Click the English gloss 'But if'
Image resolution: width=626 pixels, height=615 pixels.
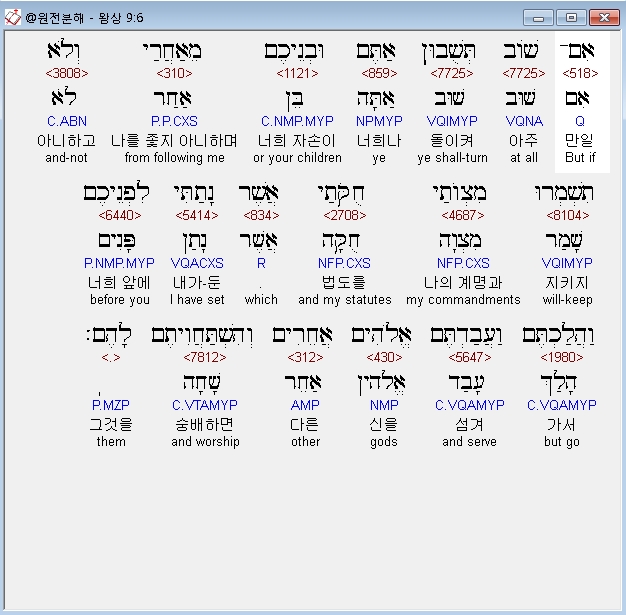coord(580,157)
